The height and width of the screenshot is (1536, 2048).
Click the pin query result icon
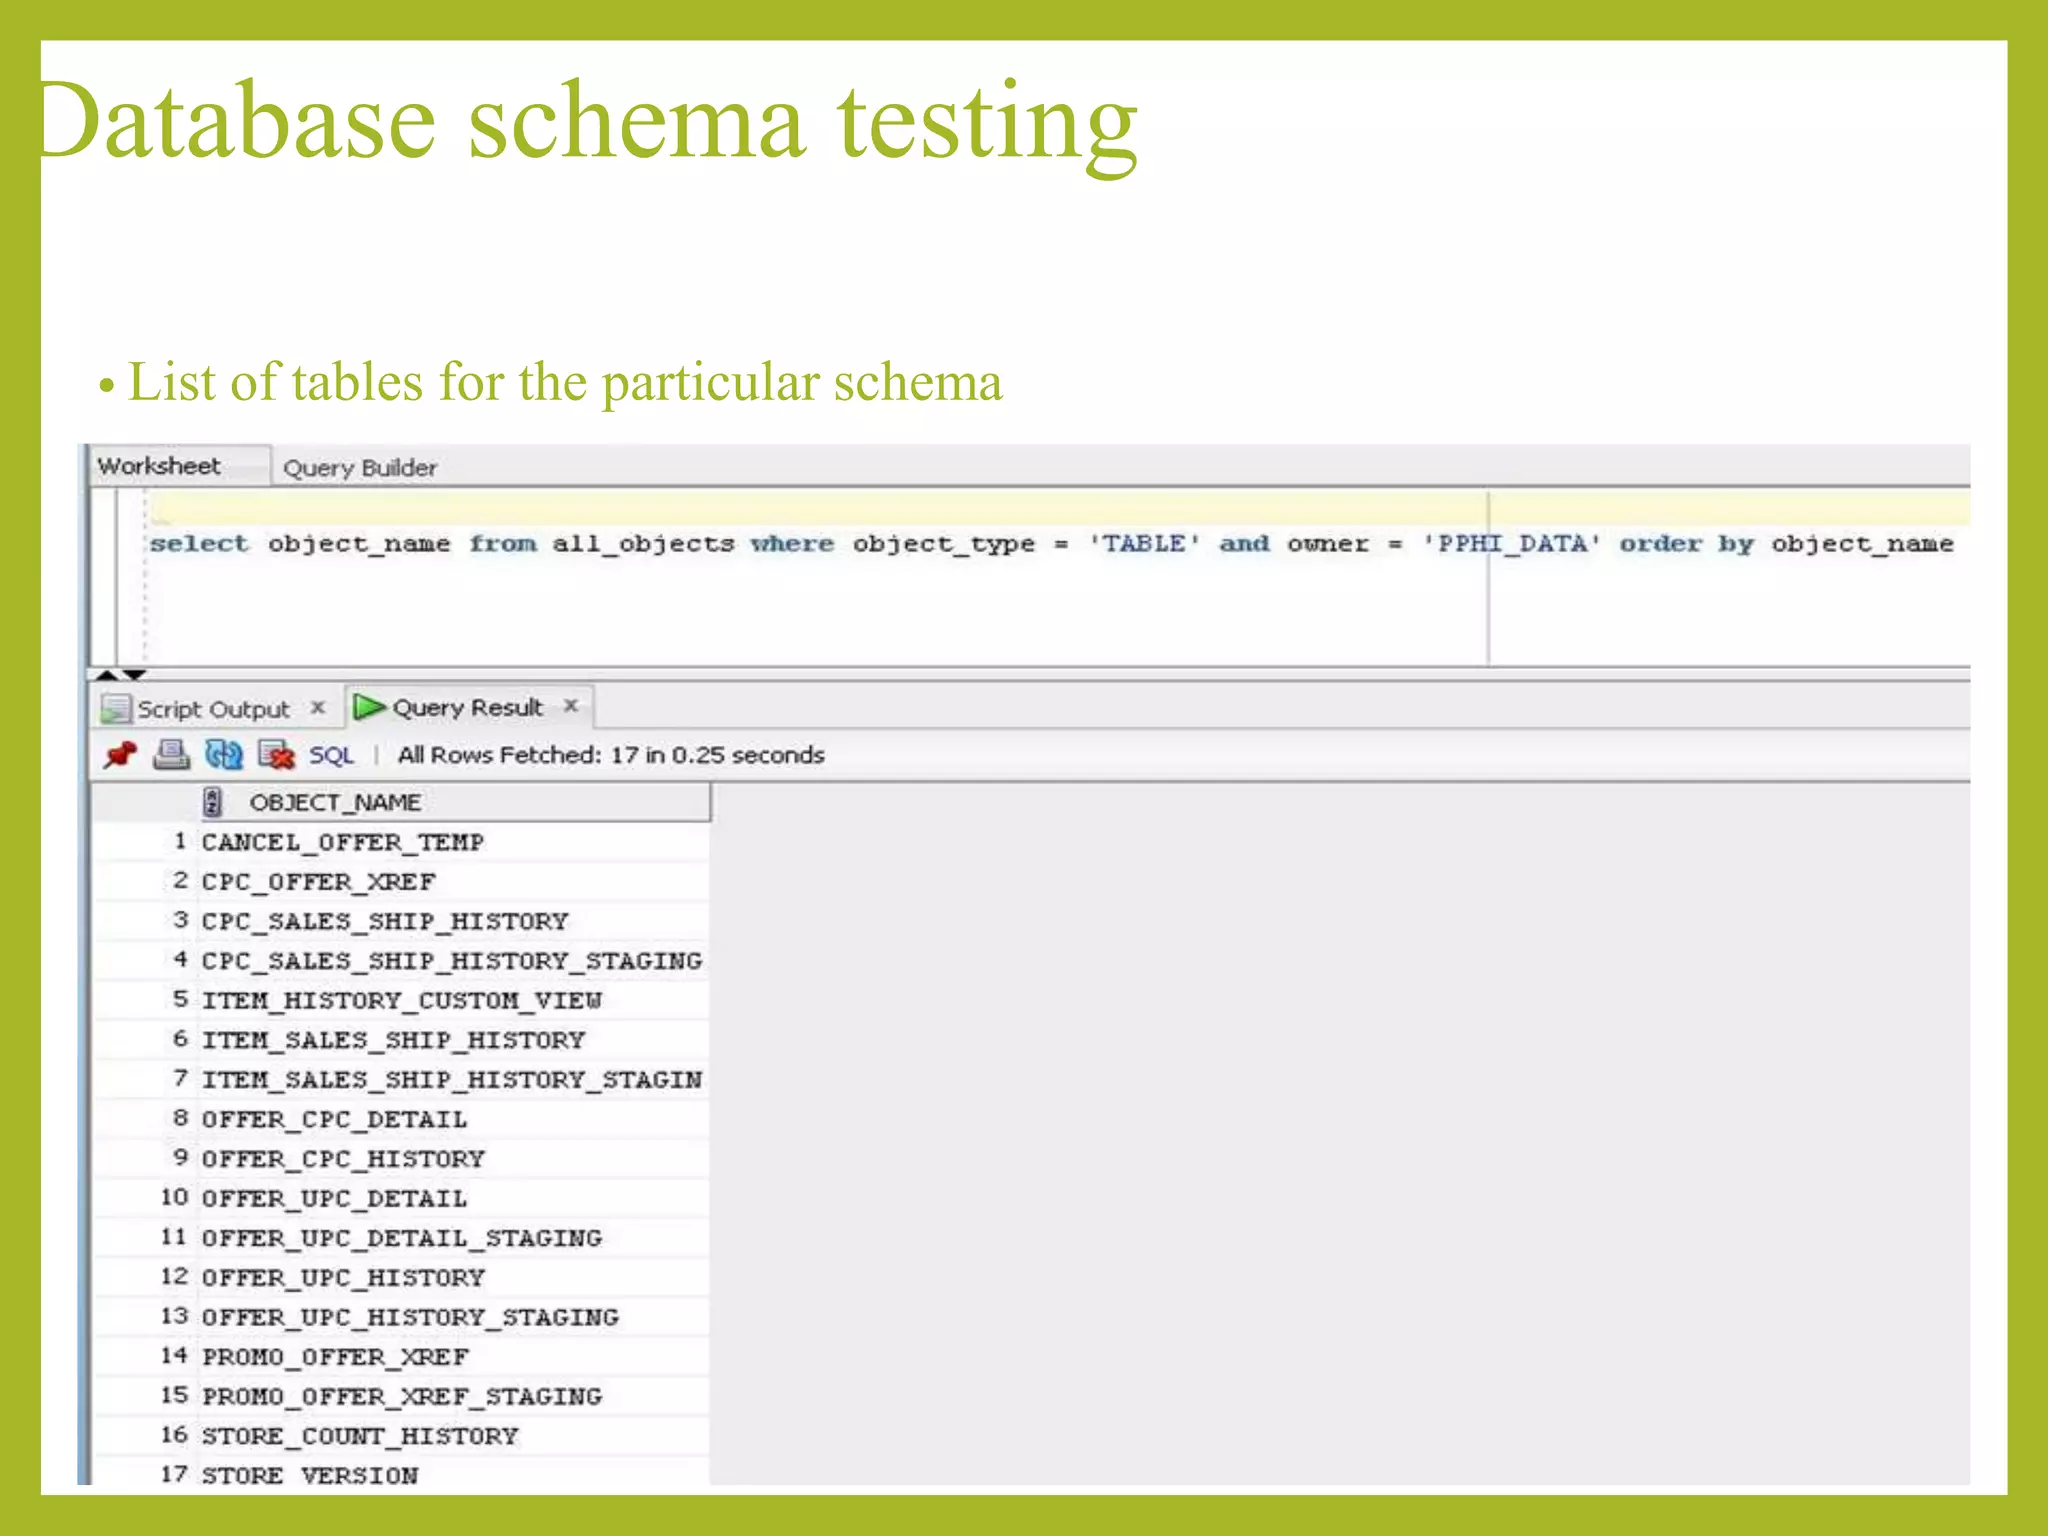pos(120,754)
